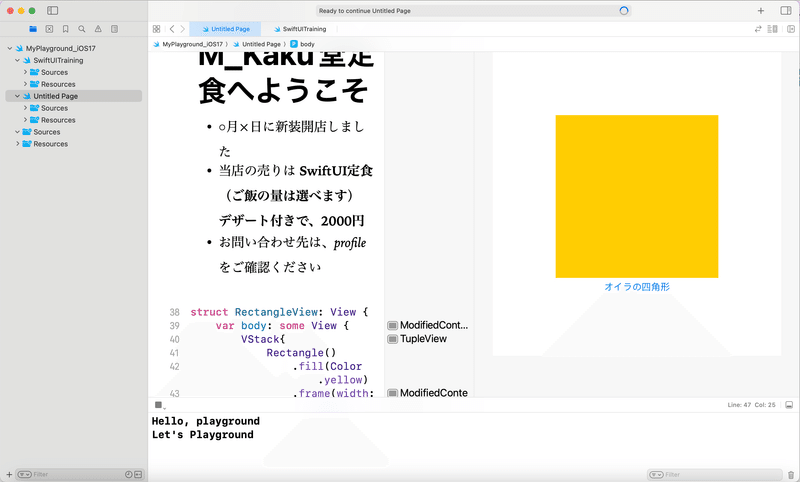Click the code review swap arrows icon
This screenshot has width=800, height=482.
758,29
